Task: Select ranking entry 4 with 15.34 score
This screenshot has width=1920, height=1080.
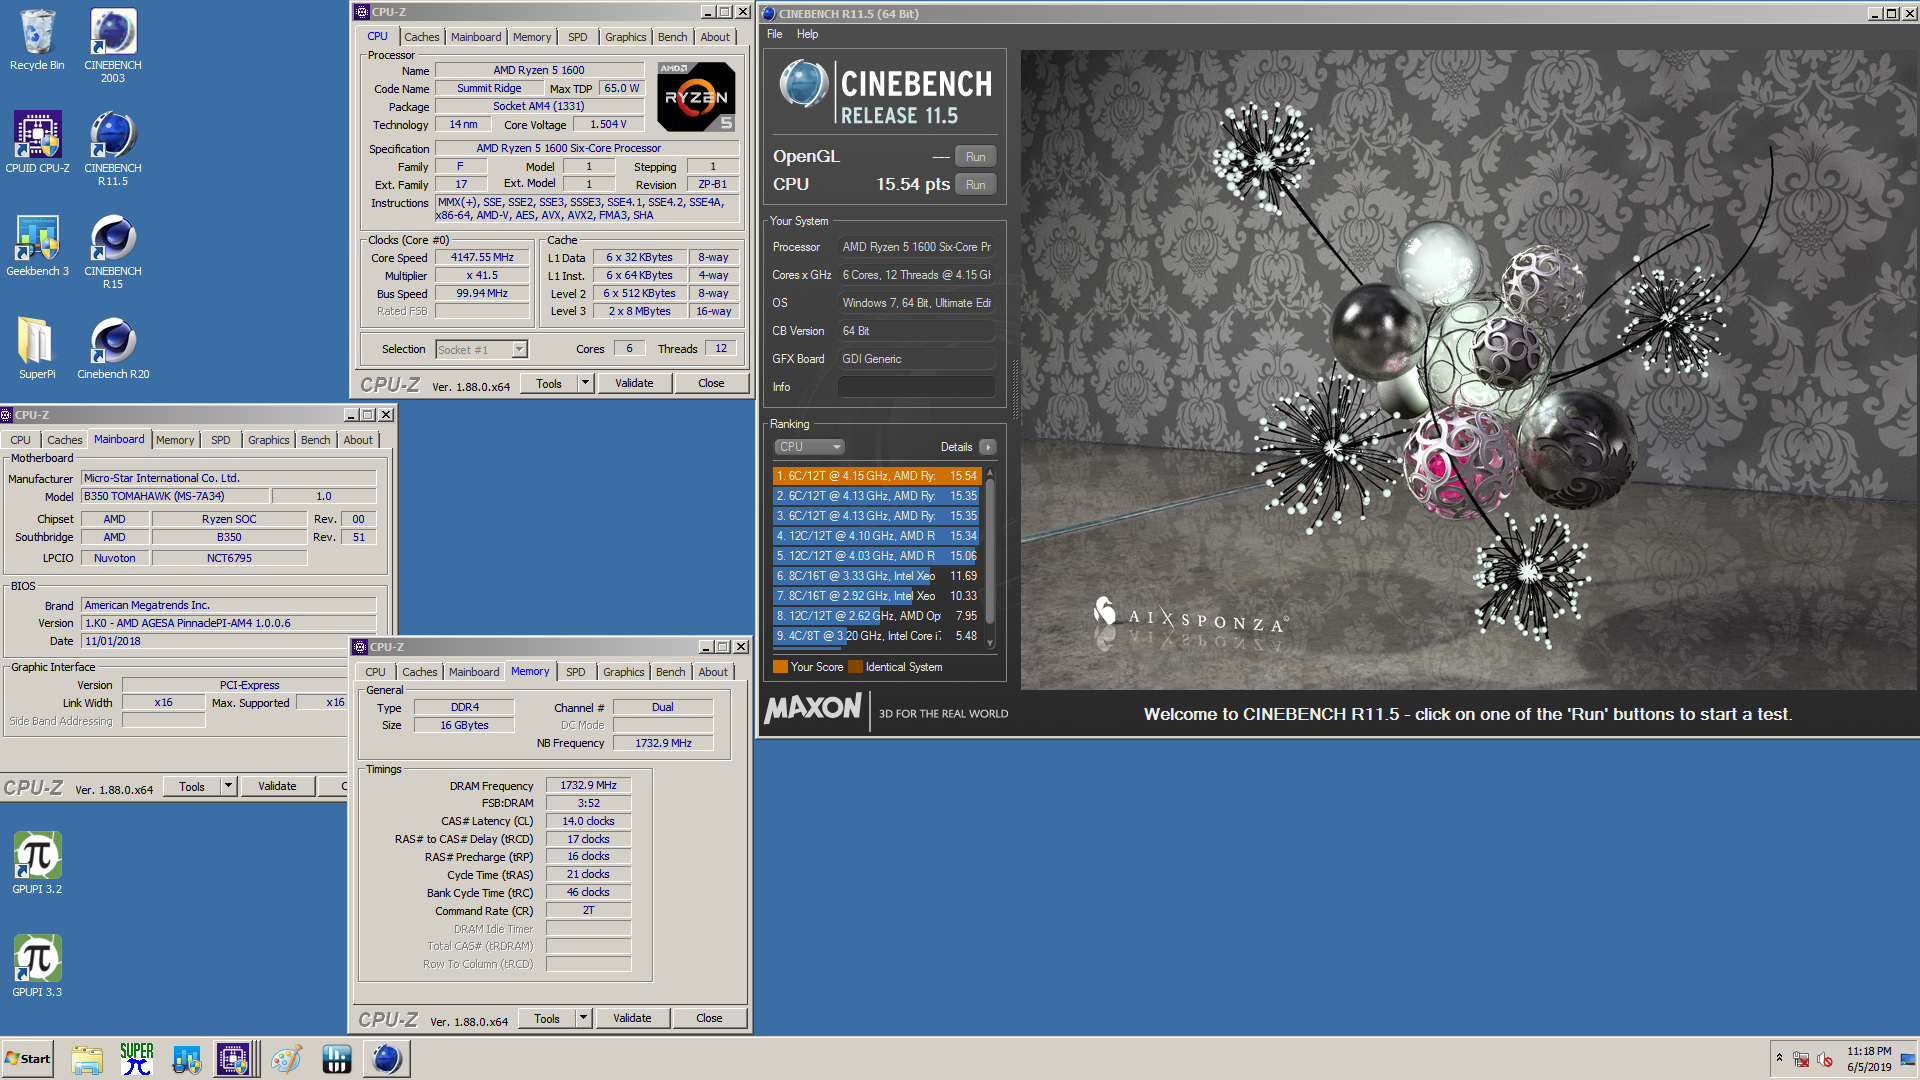Action: click(877, 536)
